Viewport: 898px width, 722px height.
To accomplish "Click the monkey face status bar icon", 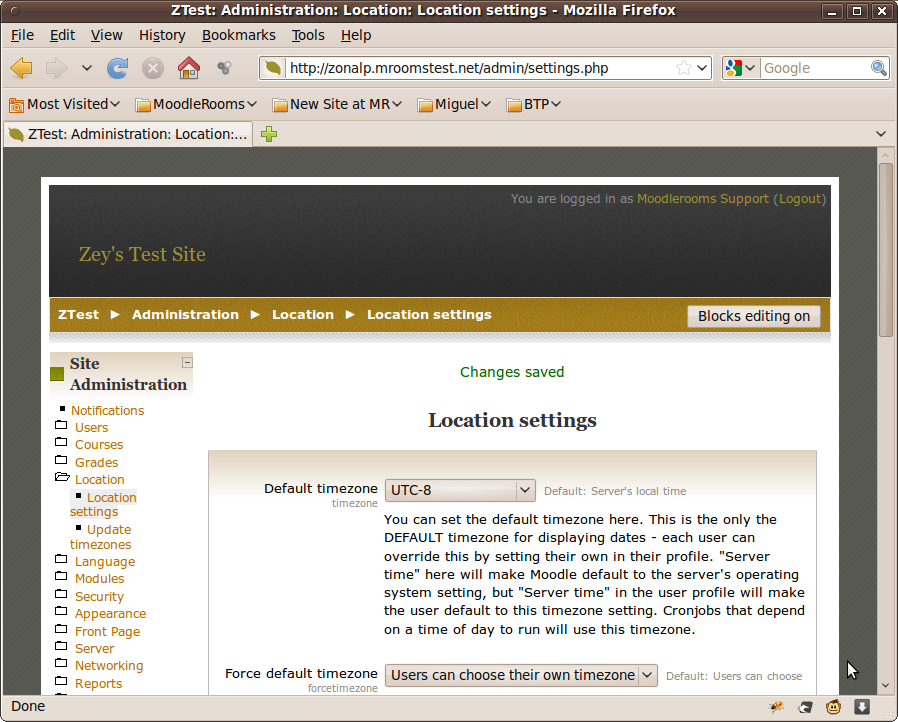I will [833, 707].
